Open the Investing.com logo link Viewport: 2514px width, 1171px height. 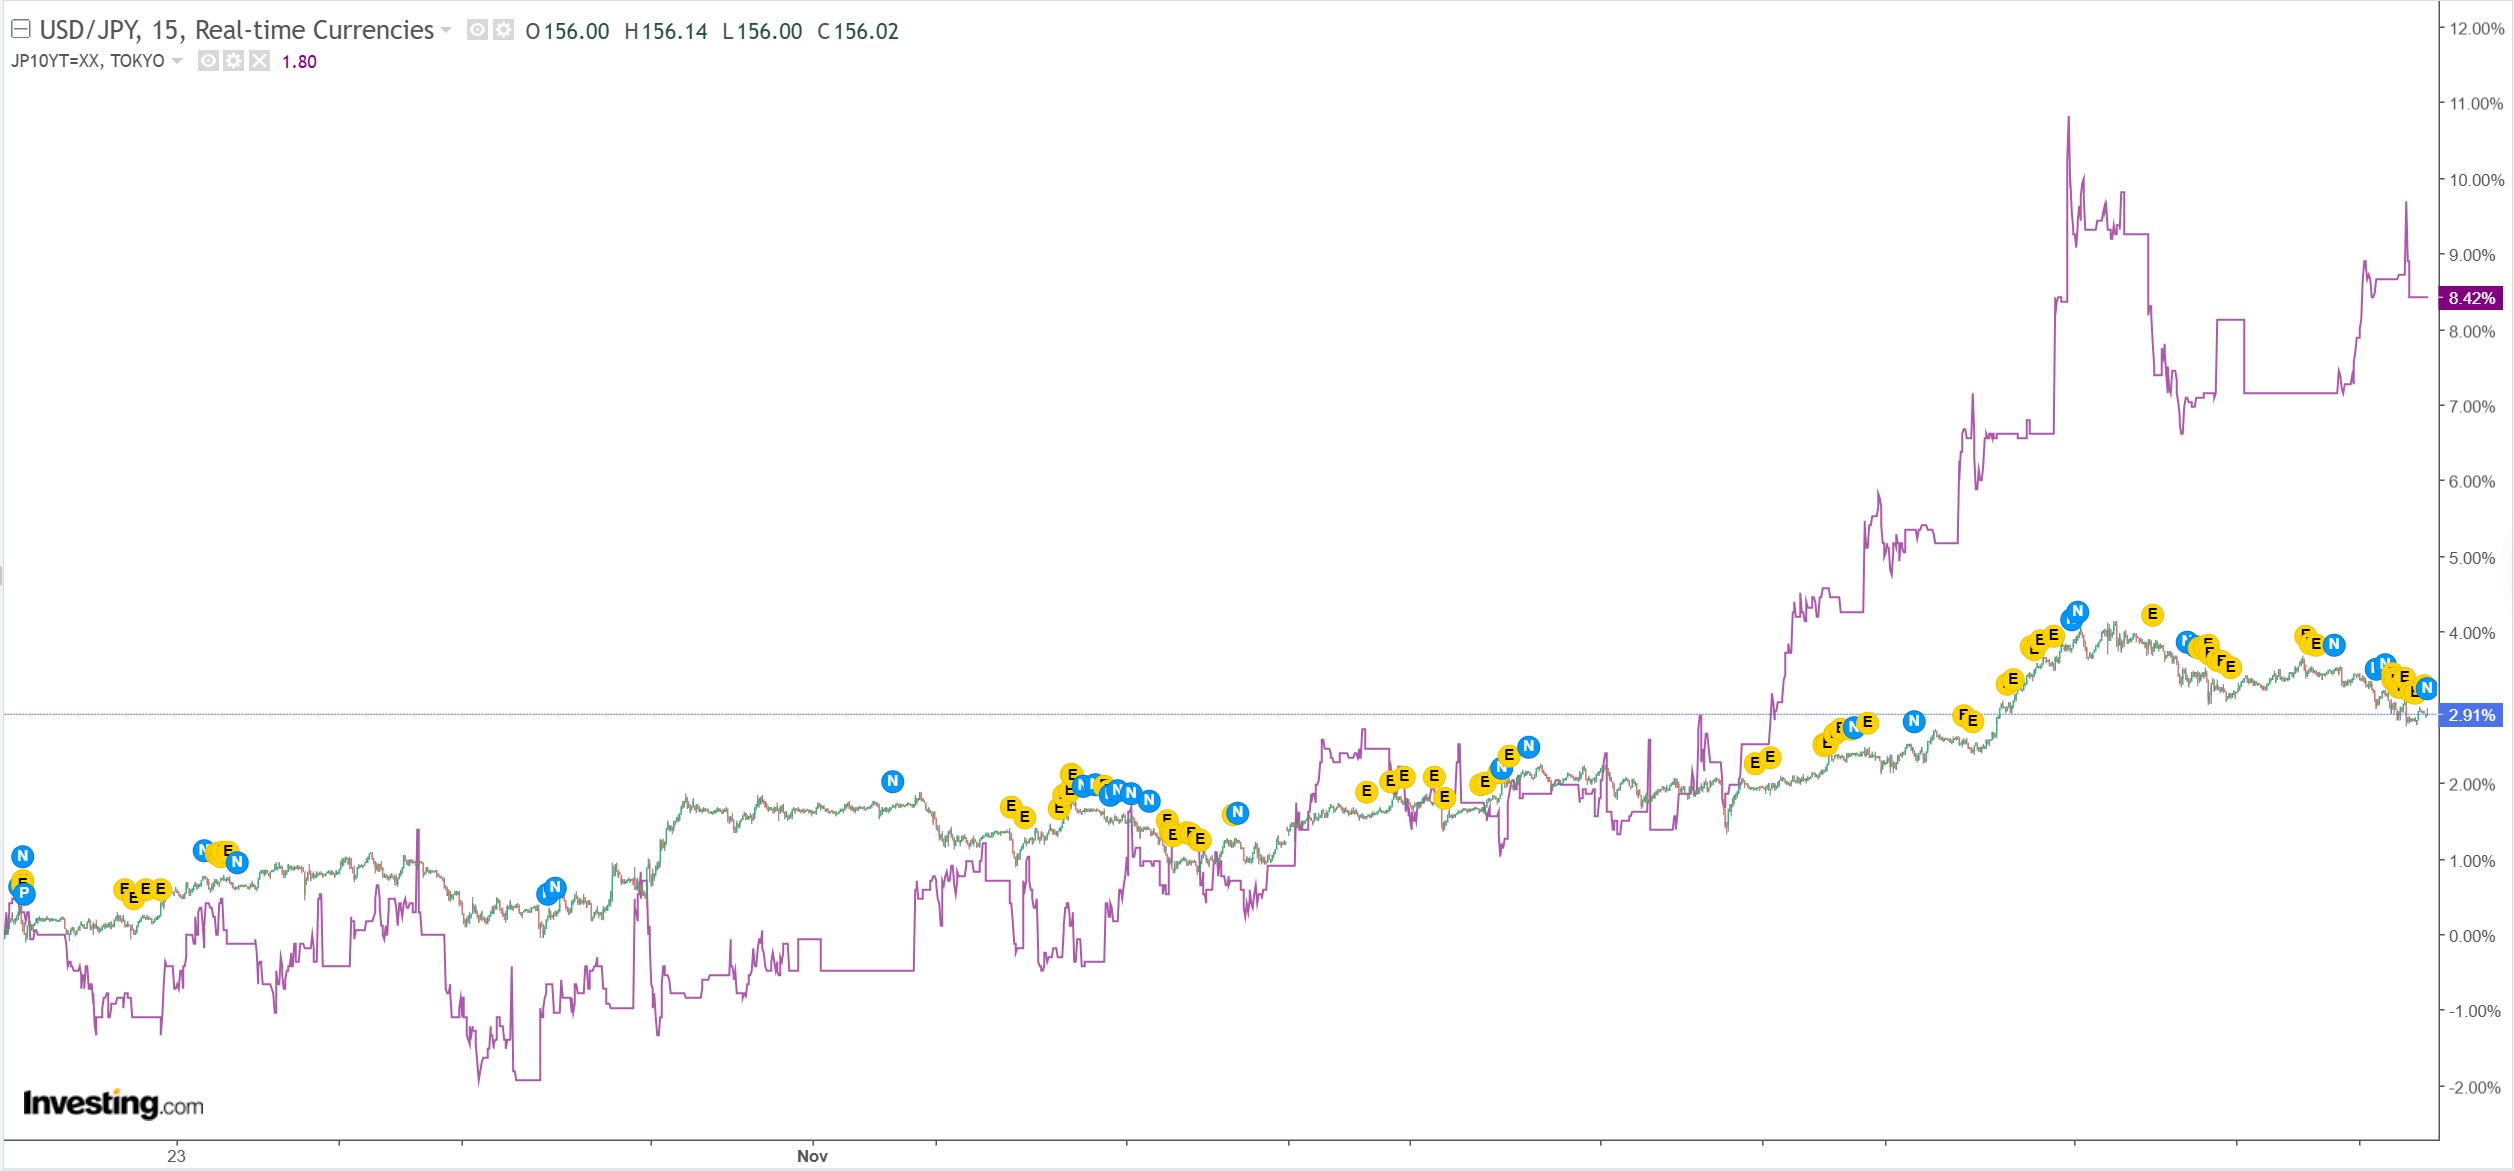click(113, 1104)
